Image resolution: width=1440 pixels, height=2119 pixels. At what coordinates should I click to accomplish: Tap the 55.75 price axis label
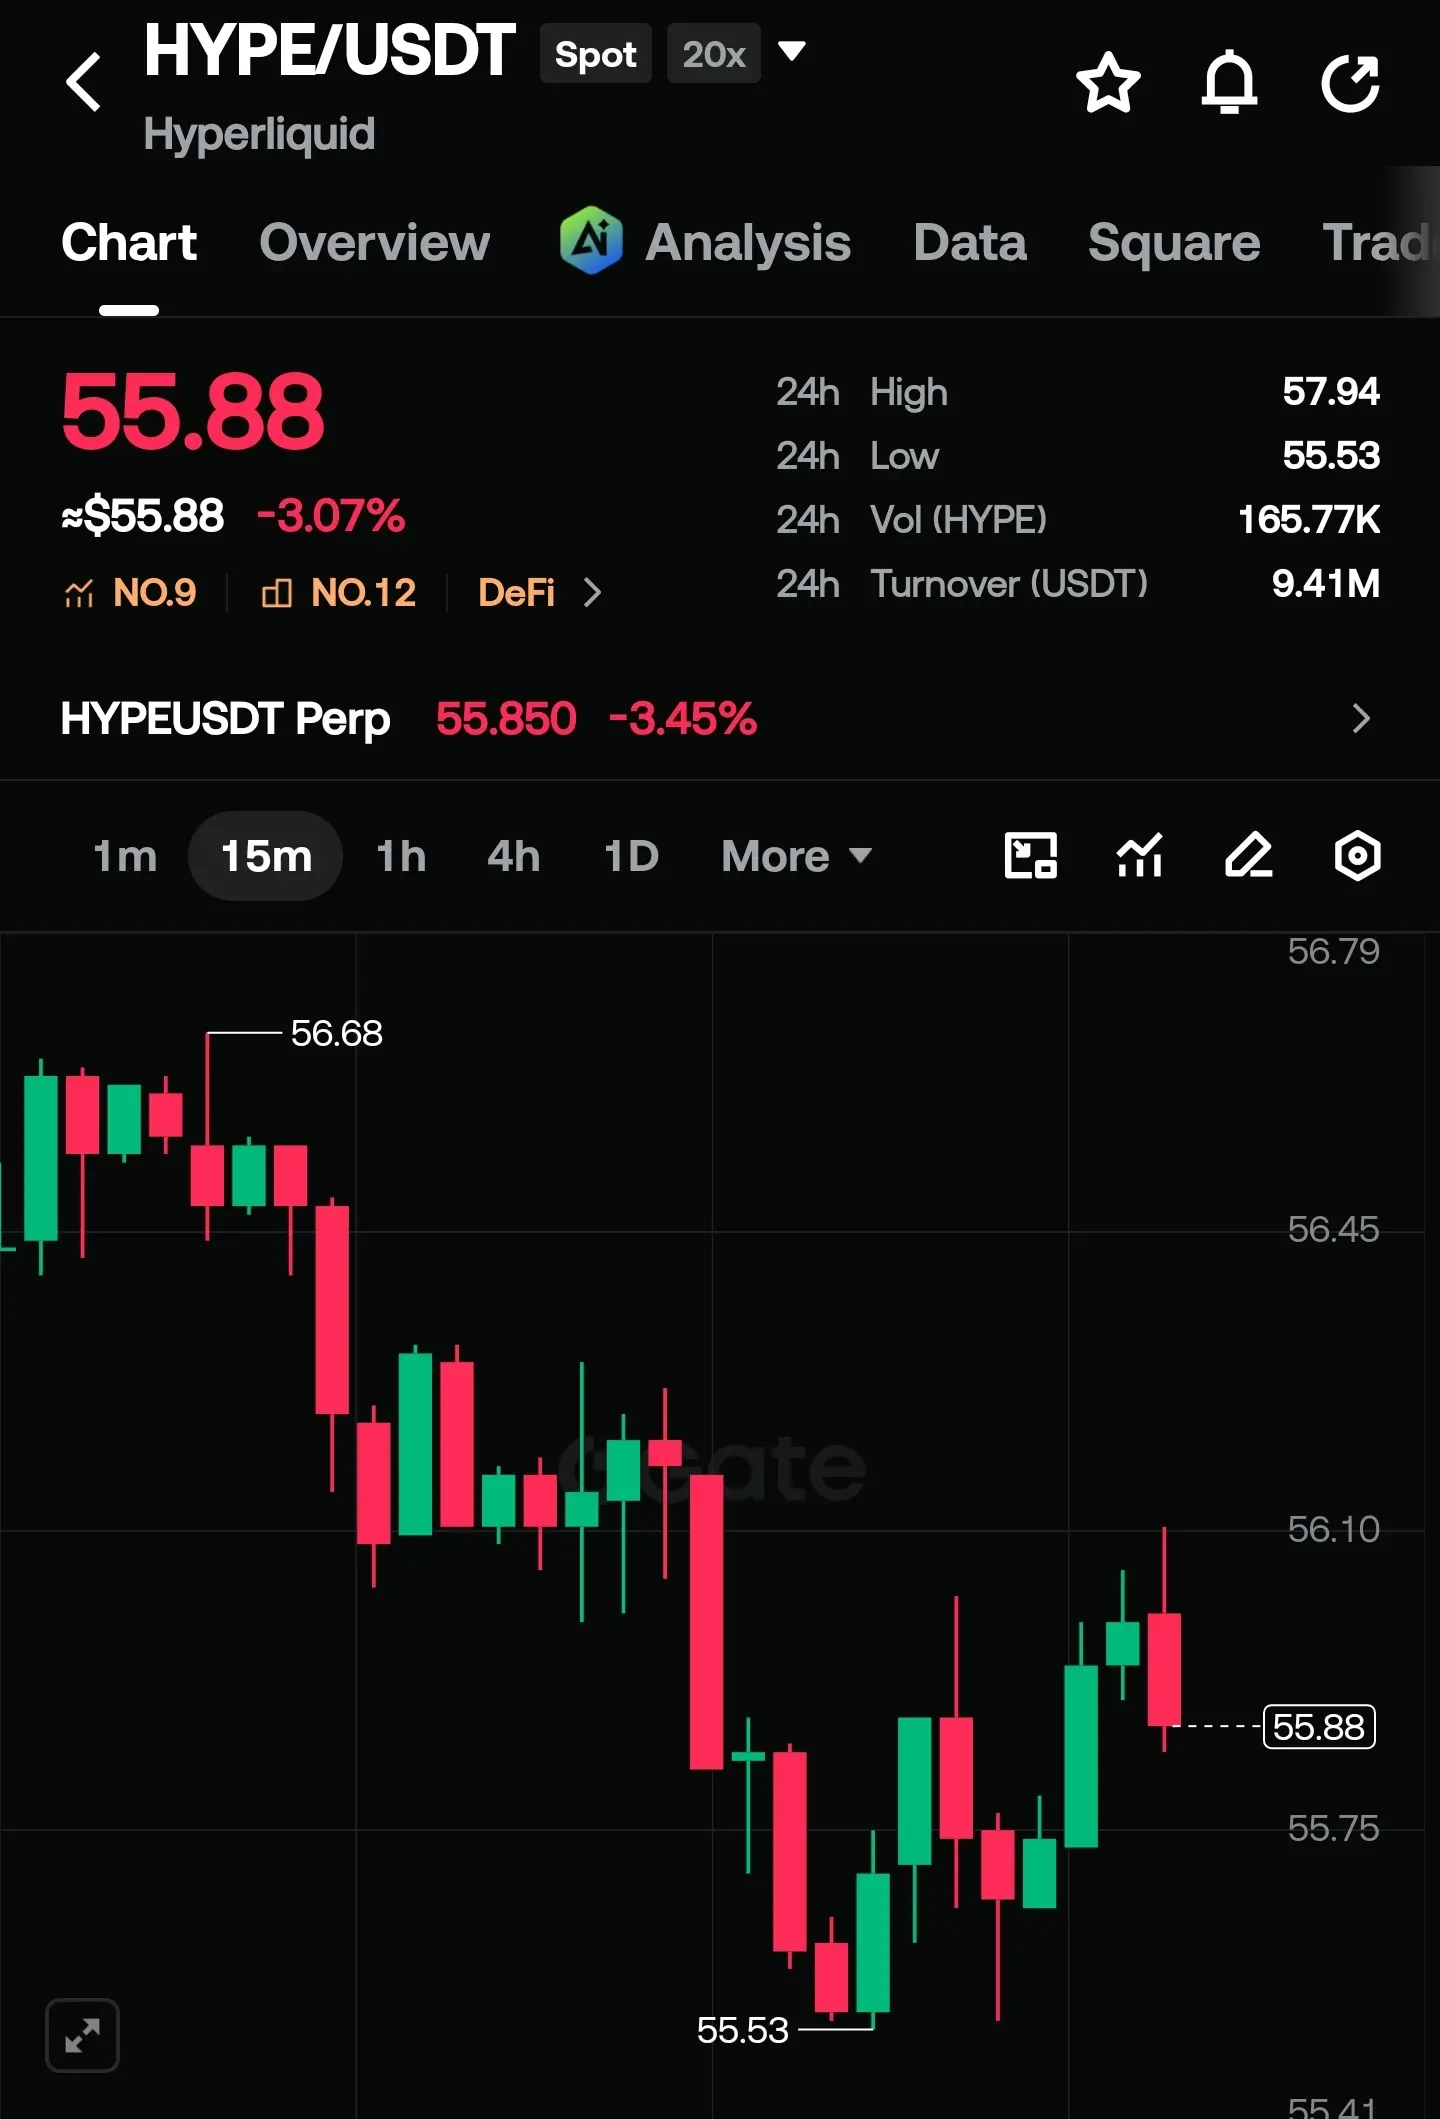pyautogui.click(x=1333, y=1828)
